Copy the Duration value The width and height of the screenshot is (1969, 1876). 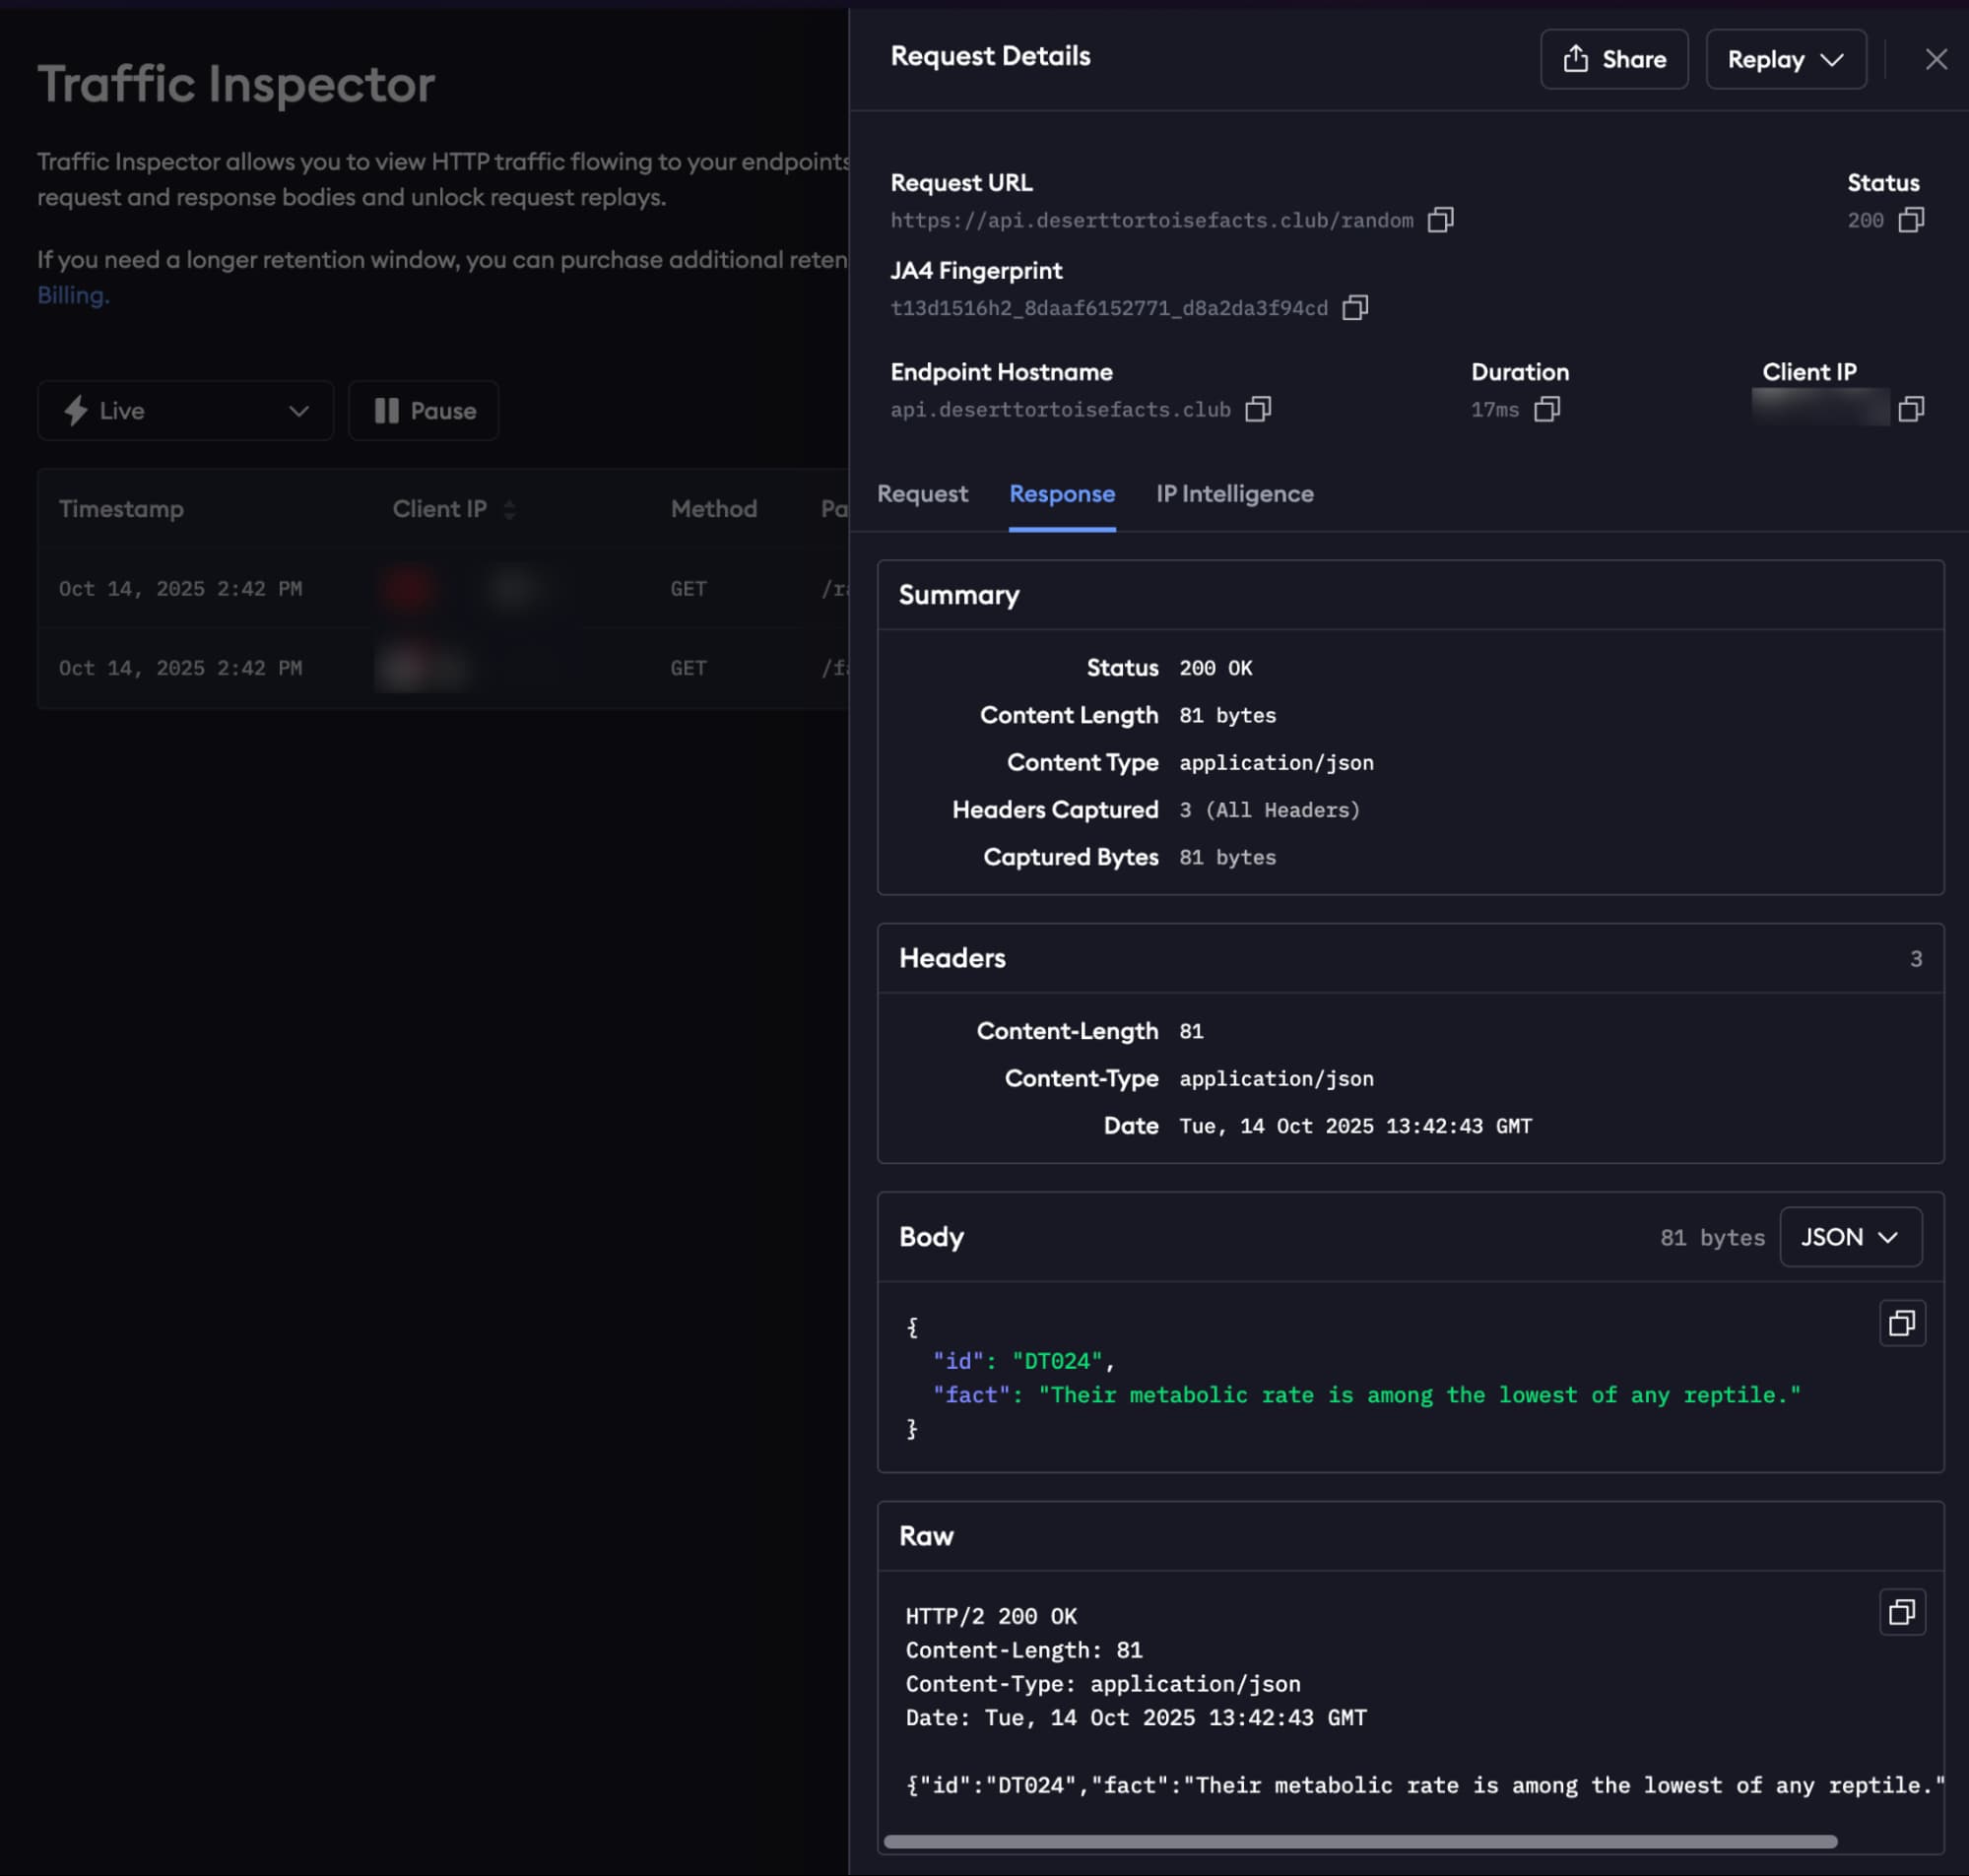coord(1546,409)
